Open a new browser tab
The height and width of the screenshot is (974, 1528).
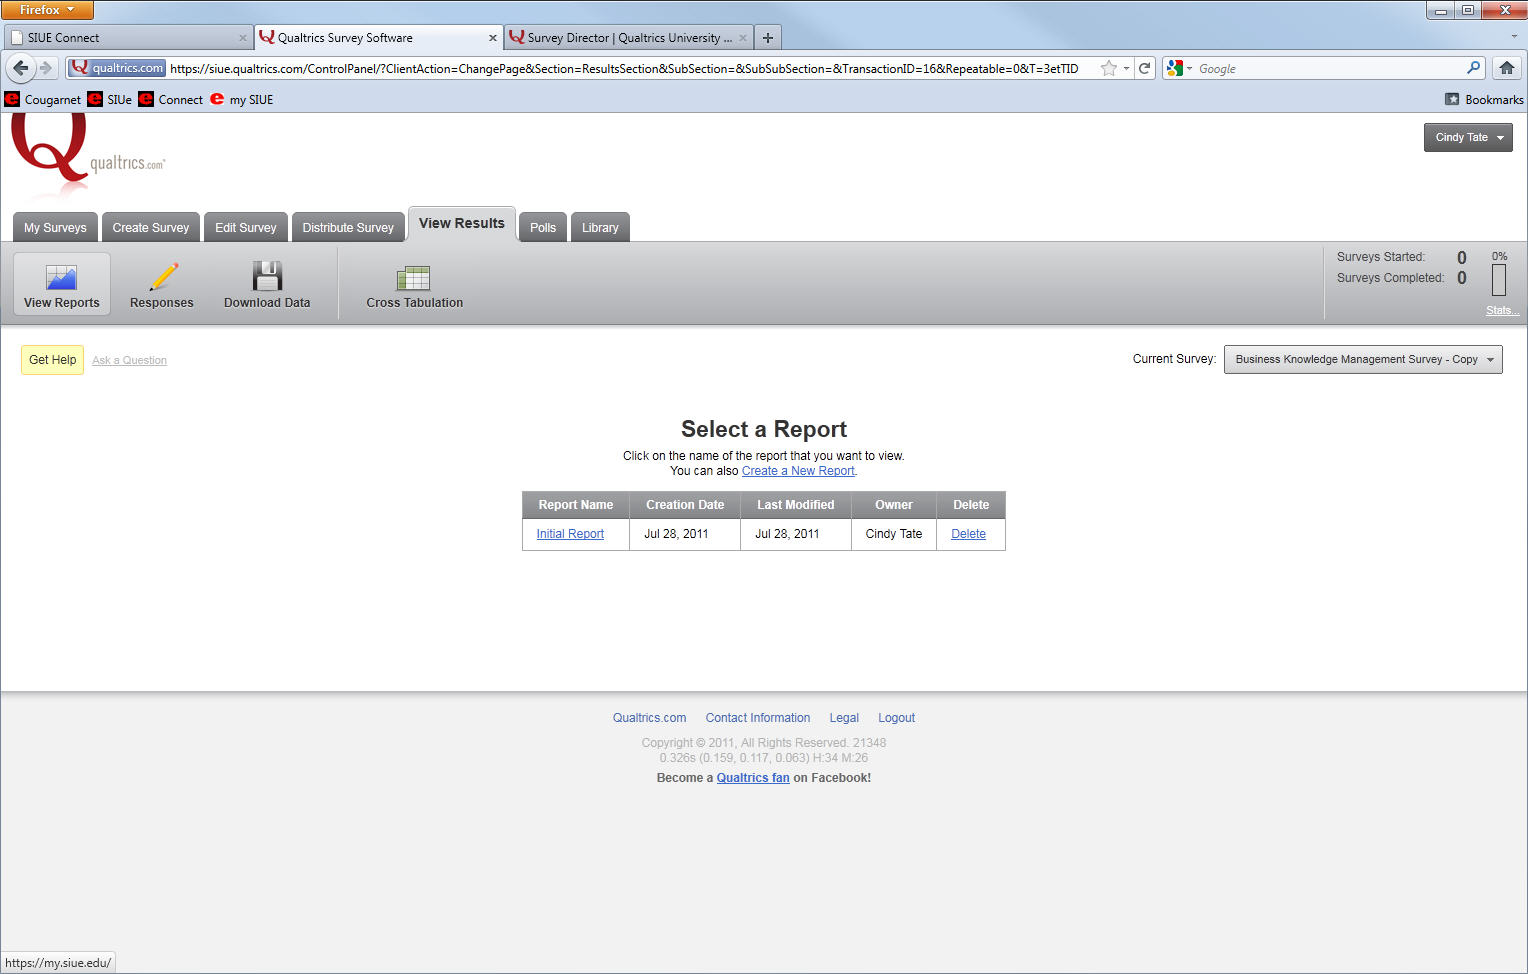(x=768, y=38)
